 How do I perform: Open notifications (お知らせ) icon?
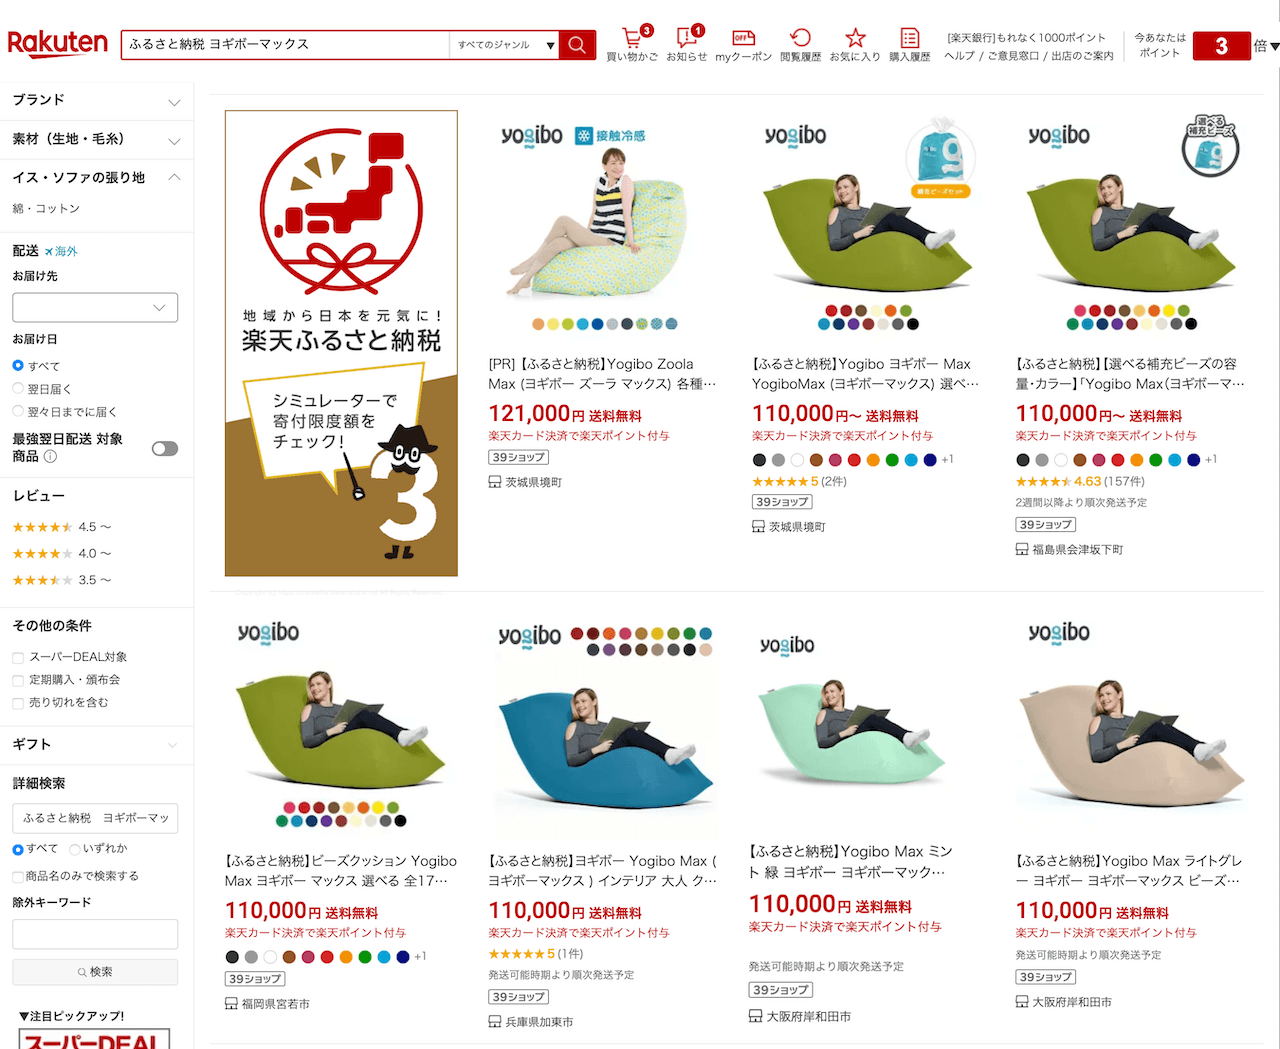(x=687, y=44)
